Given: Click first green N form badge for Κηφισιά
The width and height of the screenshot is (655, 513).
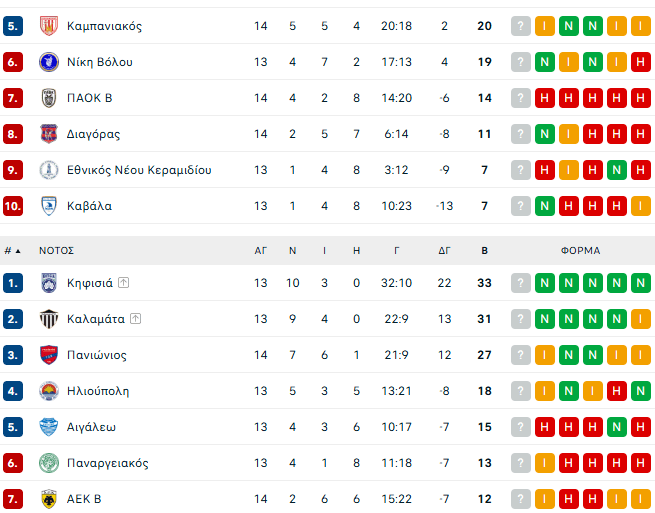Looking at the screenshot, I should (x=545, y=283).
